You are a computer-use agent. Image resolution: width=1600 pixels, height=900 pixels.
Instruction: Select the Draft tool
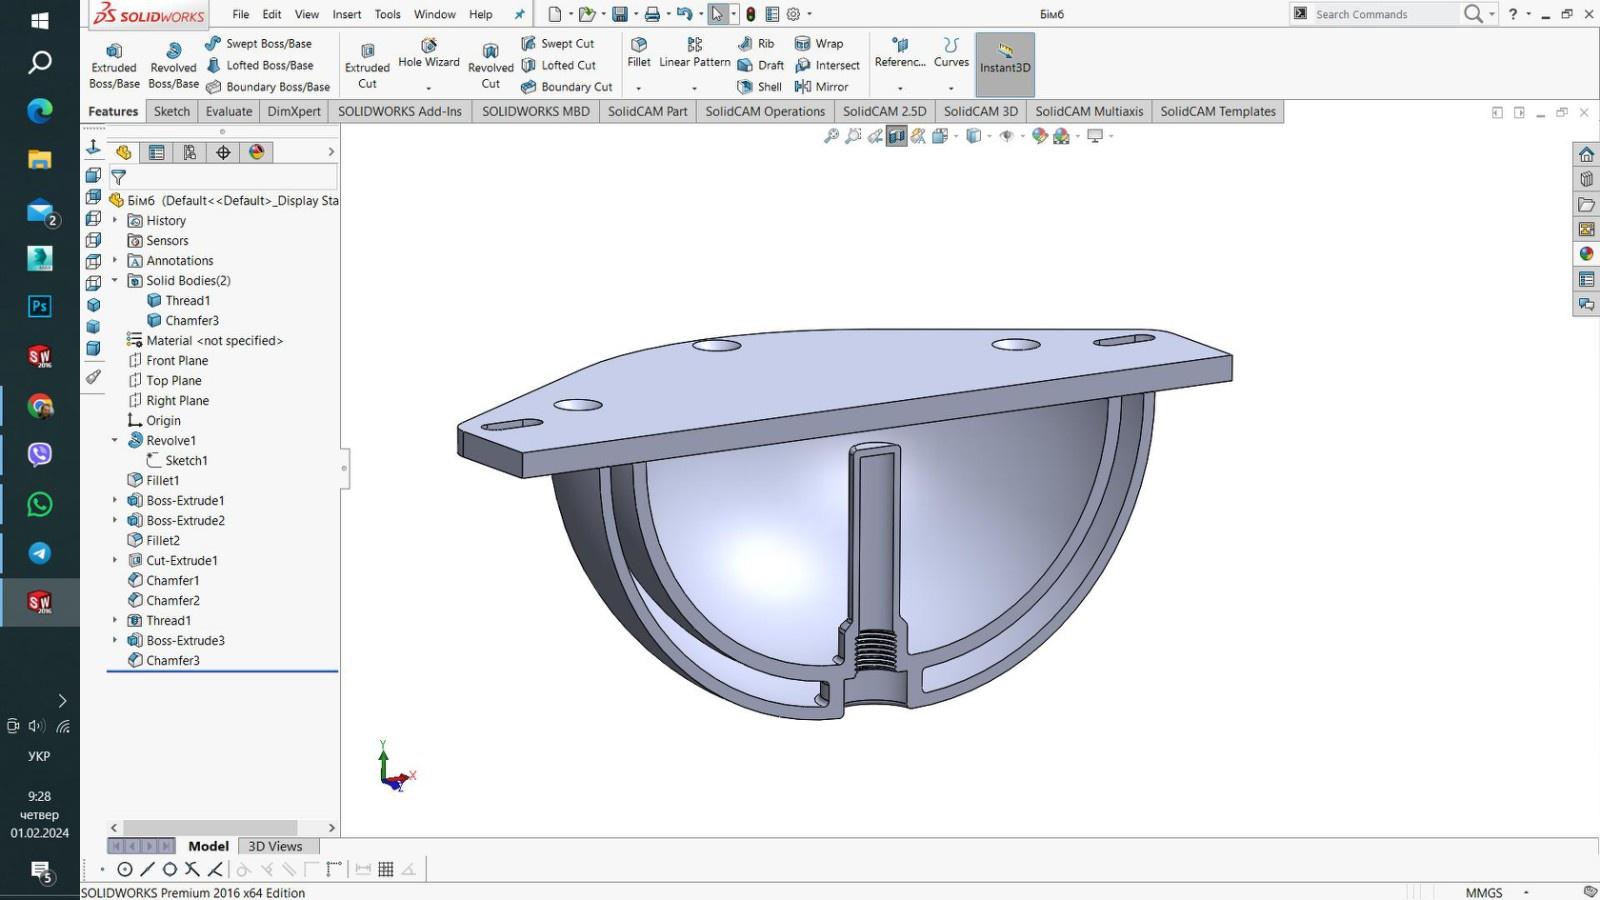point(760,65)
